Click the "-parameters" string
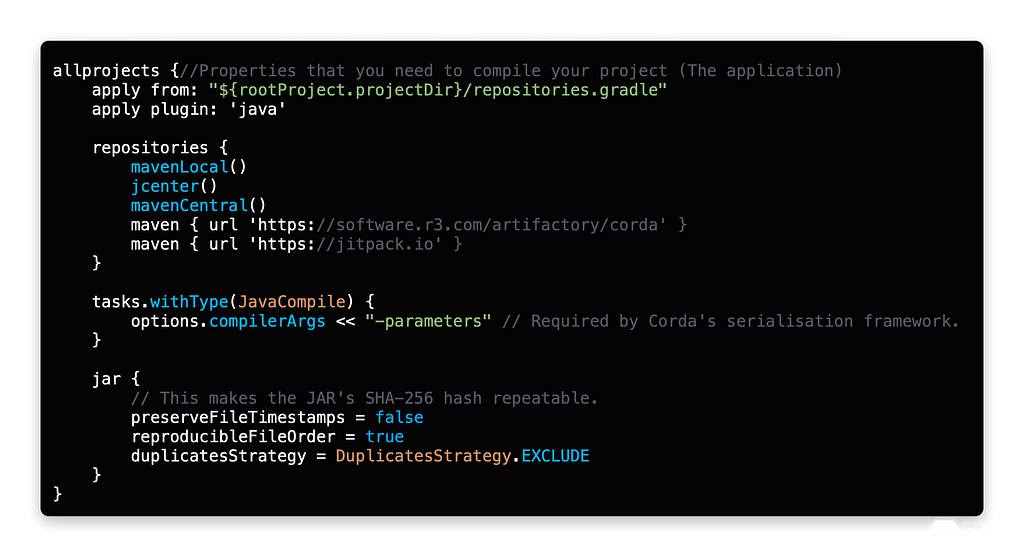 click(x=428, y=321)
